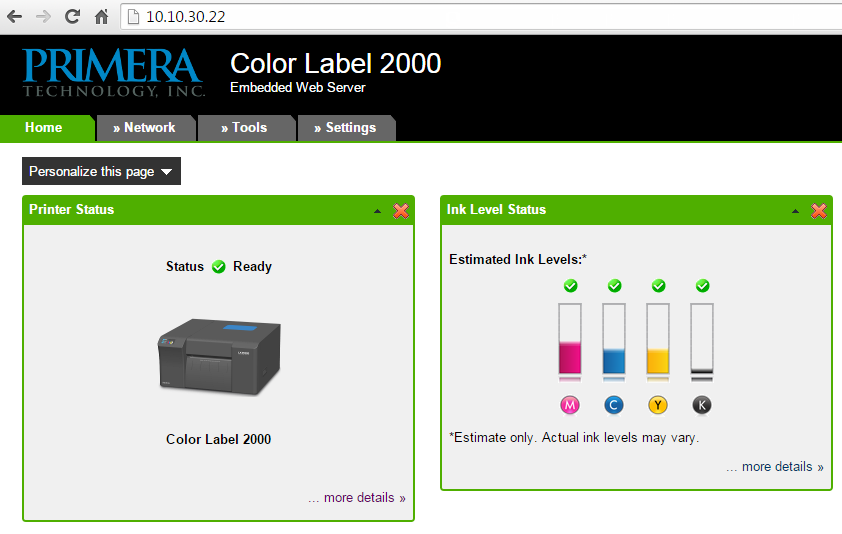This screenshot has height=534, width=842.
Task: Click the magenta M circle icon
Action: [570, 405]
